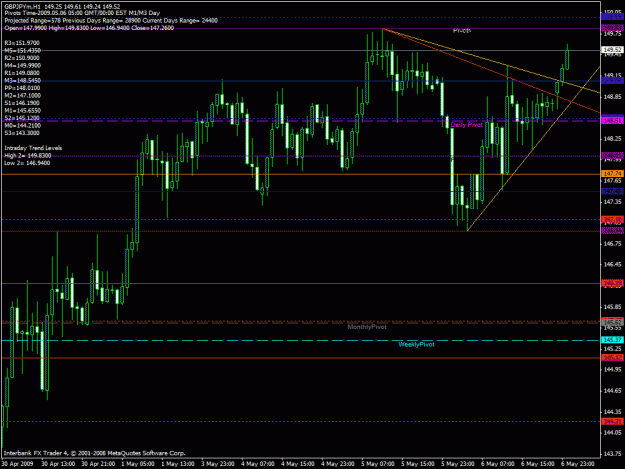Select the 'M1=145.6550' pivot label
This screenshot has width=625, height=469.
tap(22, 111)
